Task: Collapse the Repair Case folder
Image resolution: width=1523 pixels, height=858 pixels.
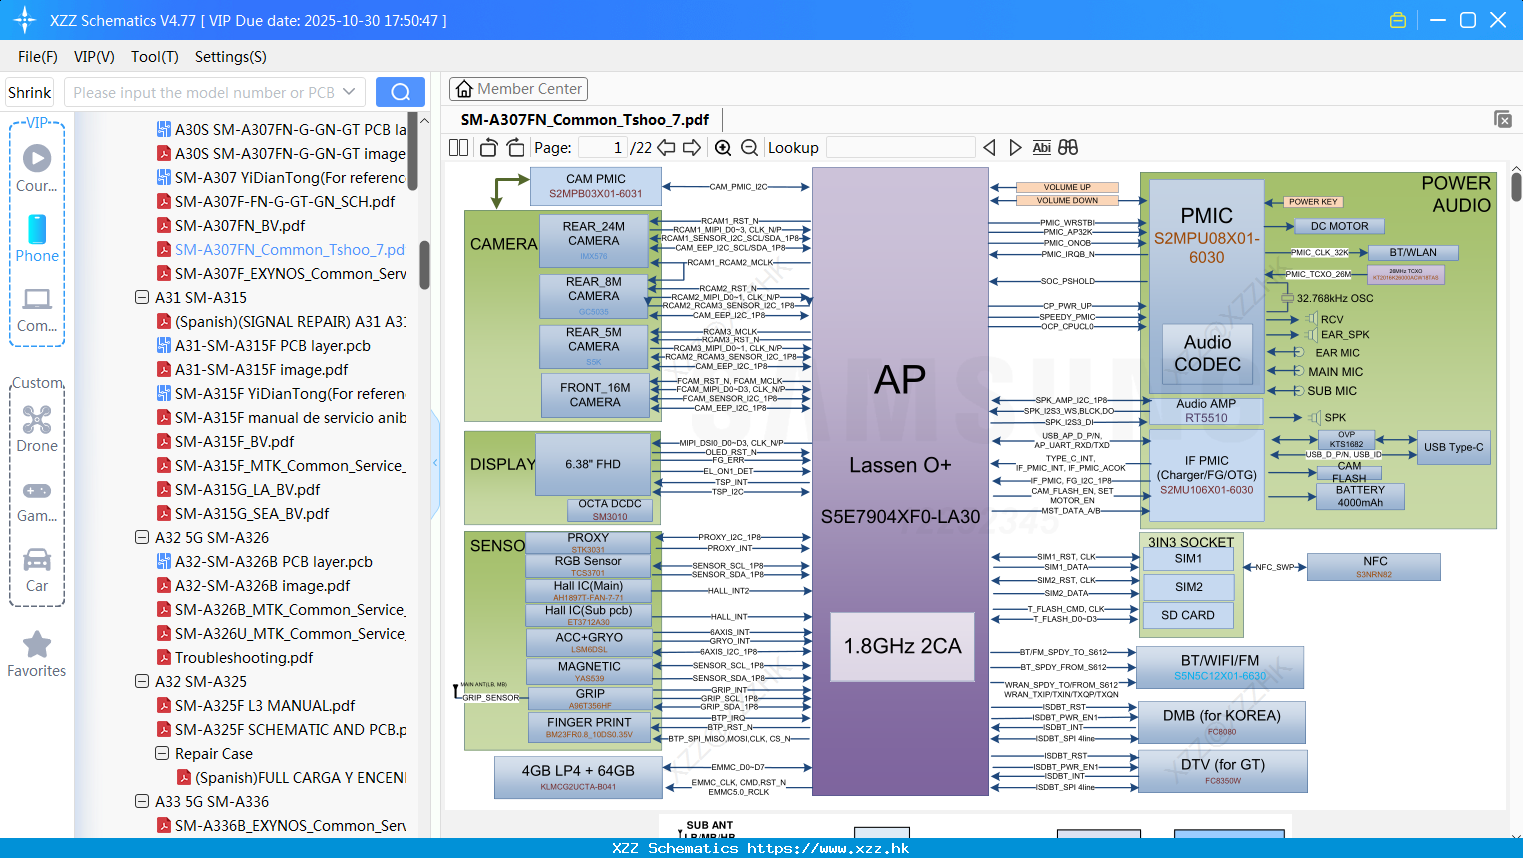Action: [x=162, y=753]
